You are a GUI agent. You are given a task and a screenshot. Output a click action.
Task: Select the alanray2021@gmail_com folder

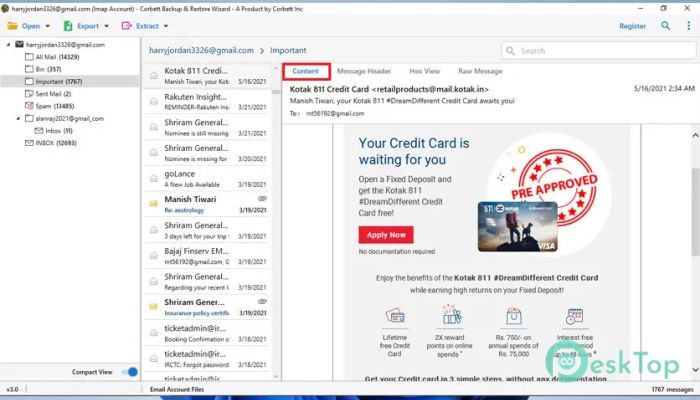tap(70, 118)
